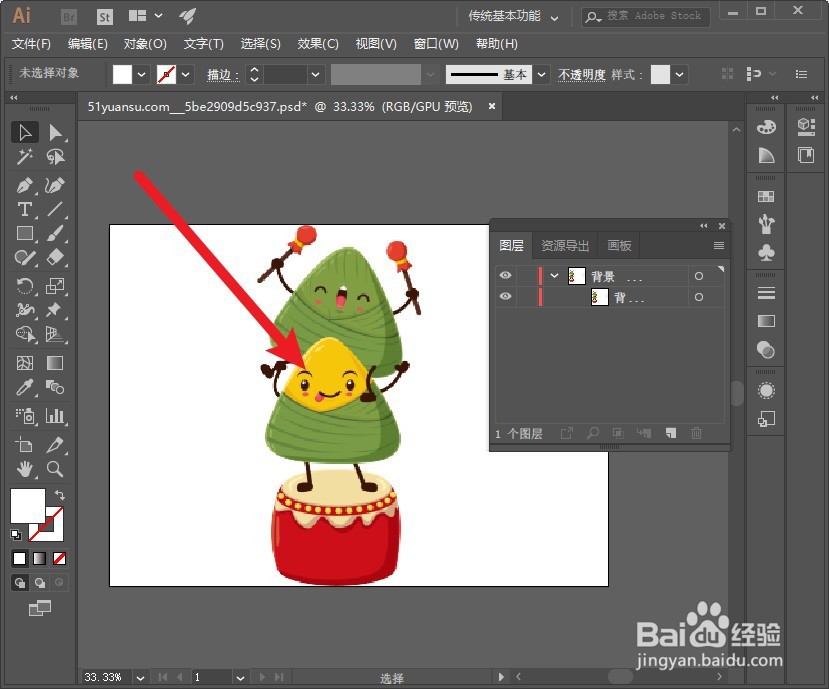Screen dimensions: 829x689
Task: Pick the Type tool
Action: (24, 209)
